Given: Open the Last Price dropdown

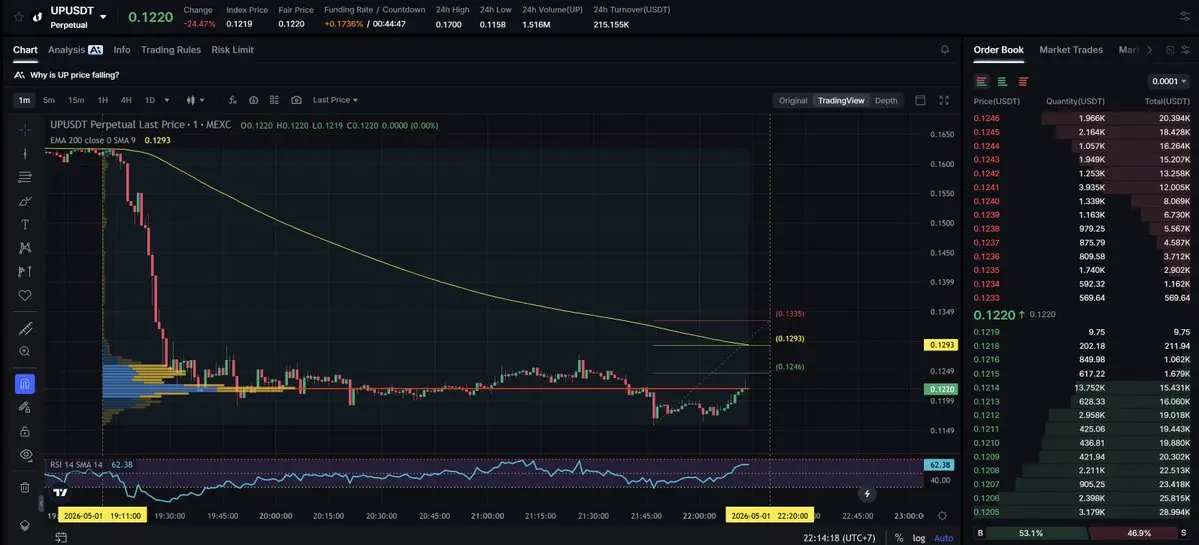Looking at the screenshot, I should pos(335,100).
